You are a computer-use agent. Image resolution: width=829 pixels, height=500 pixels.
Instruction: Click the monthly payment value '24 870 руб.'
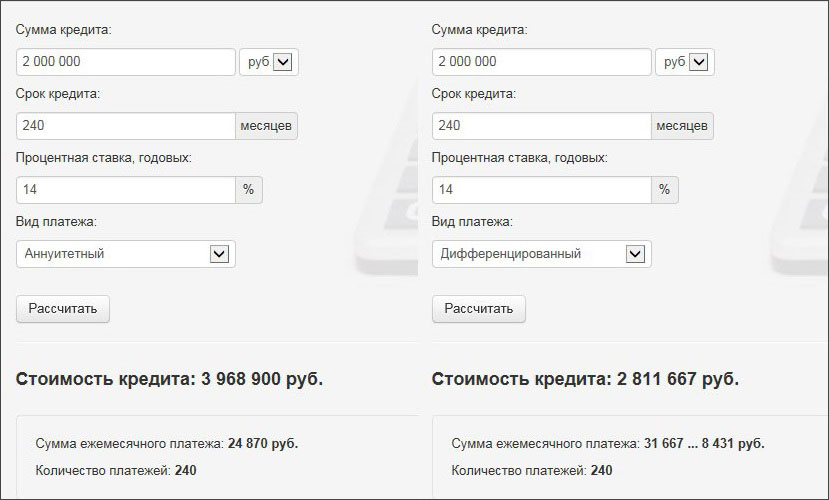[262, 443]
